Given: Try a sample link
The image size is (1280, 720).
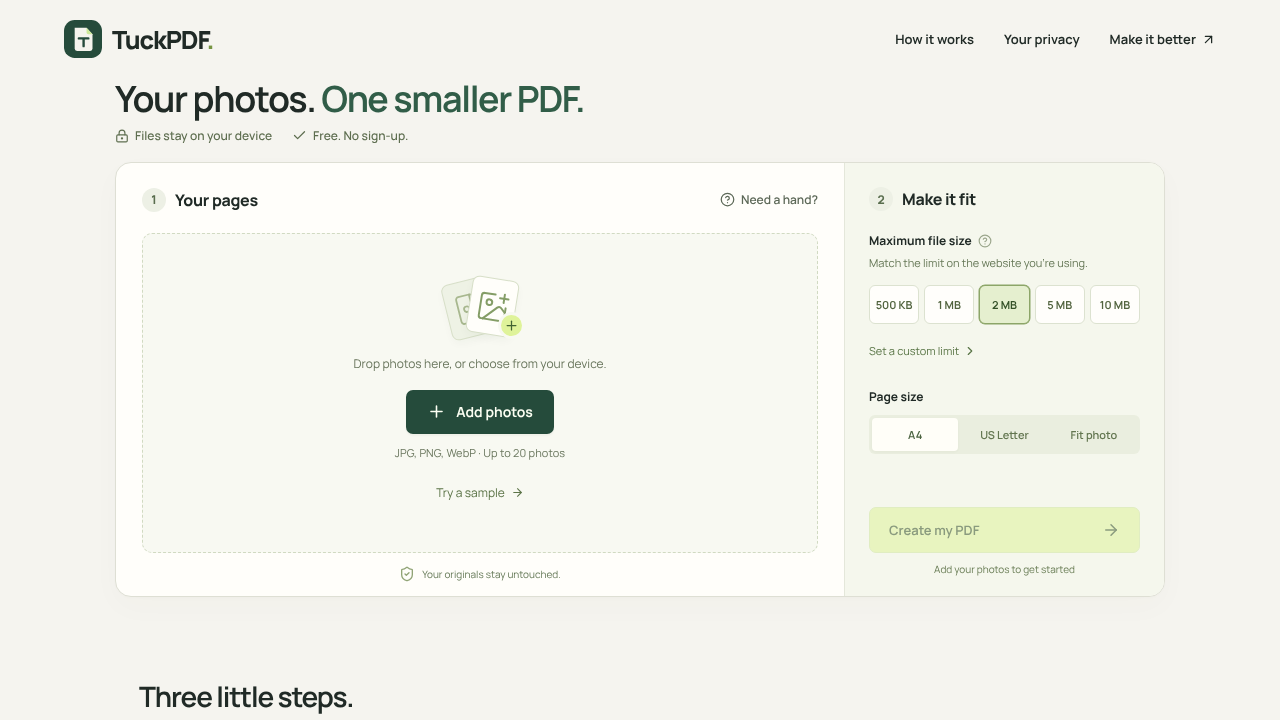Looking at the screenshot, I should [x=480, y=493].
